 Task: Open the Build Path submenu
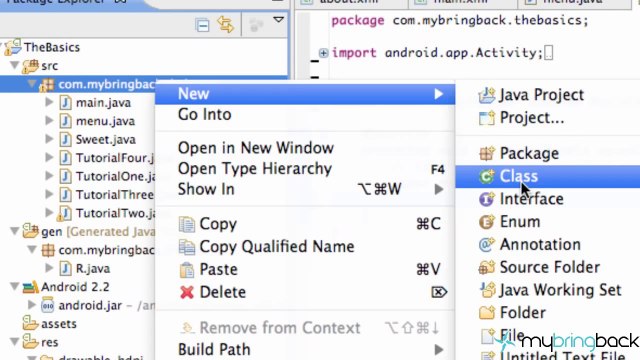pos(305,349)
